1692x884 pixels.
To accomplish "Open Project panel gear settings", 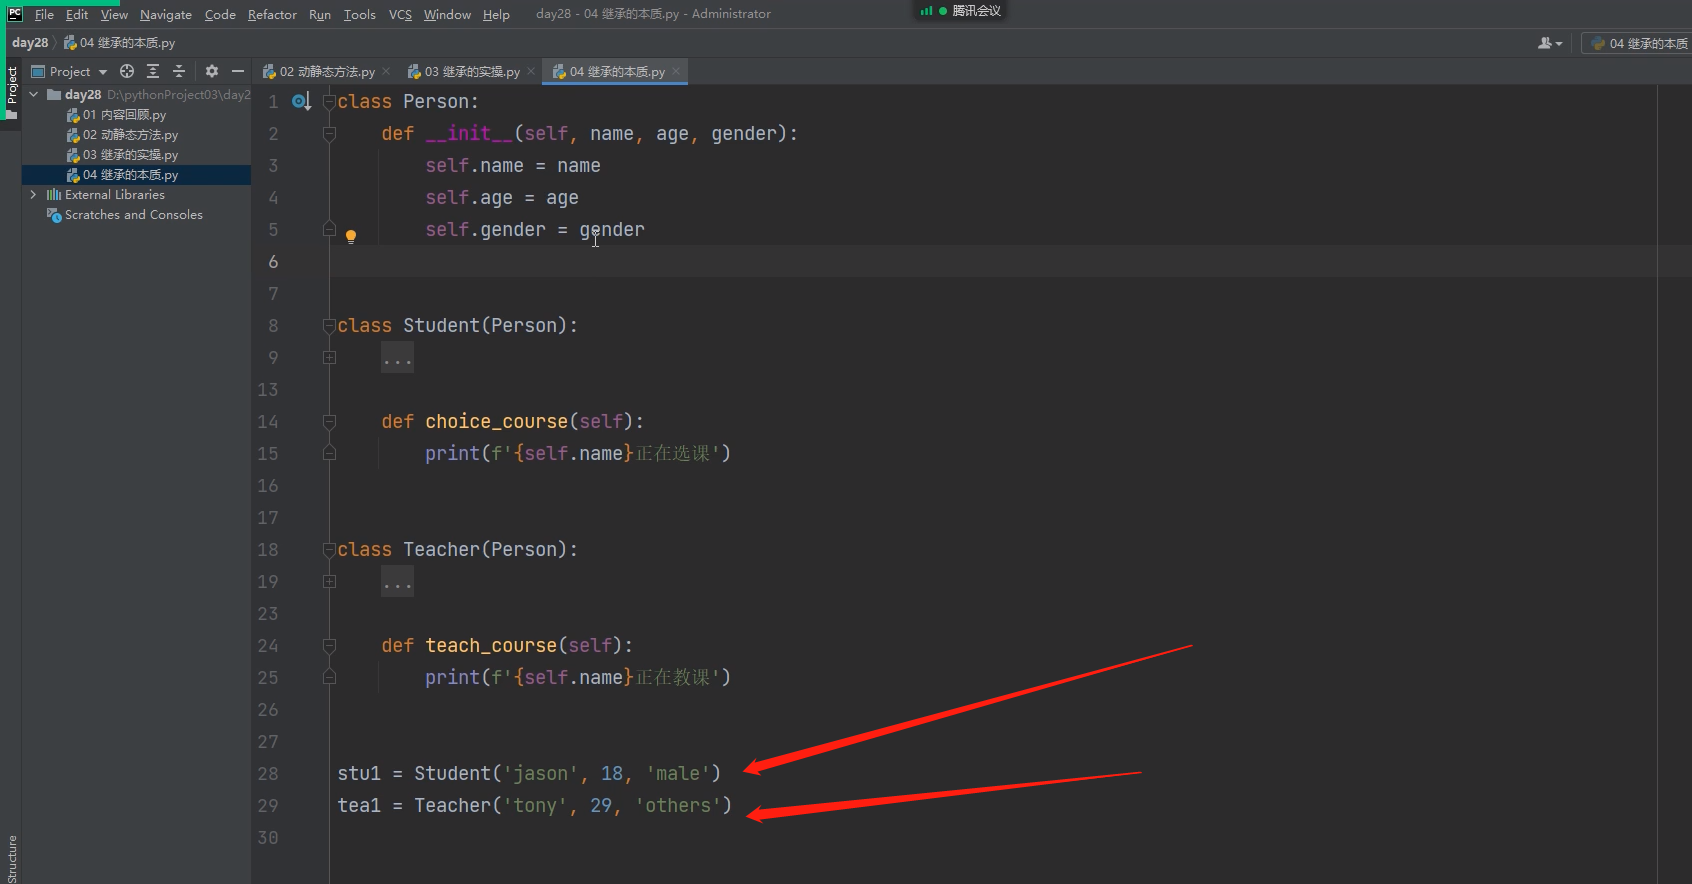I will coord(212,71).
